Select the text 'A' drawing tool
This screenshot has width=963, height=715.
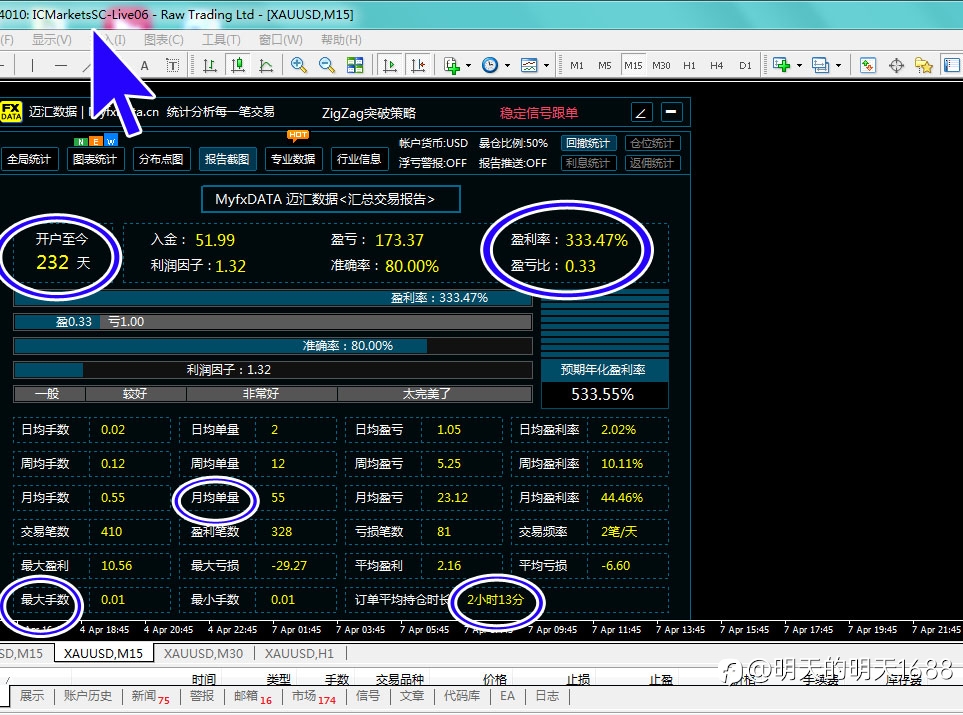point(144,65)
